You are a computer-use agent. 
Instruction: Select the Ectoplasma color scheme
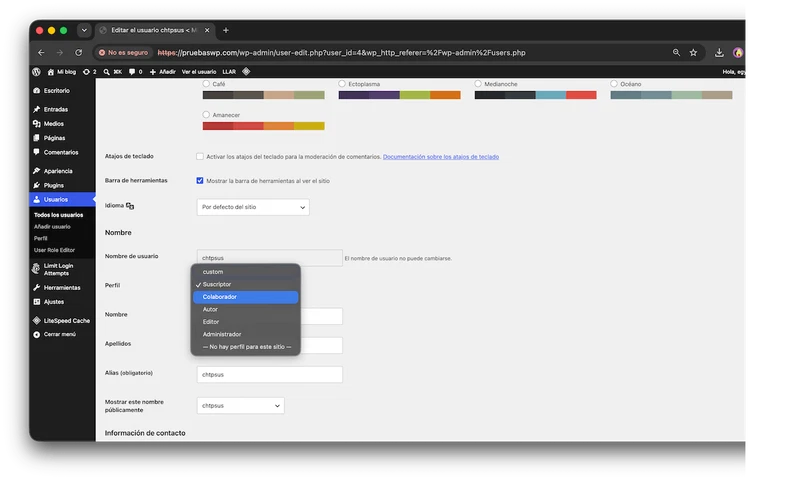click(342, 83)
